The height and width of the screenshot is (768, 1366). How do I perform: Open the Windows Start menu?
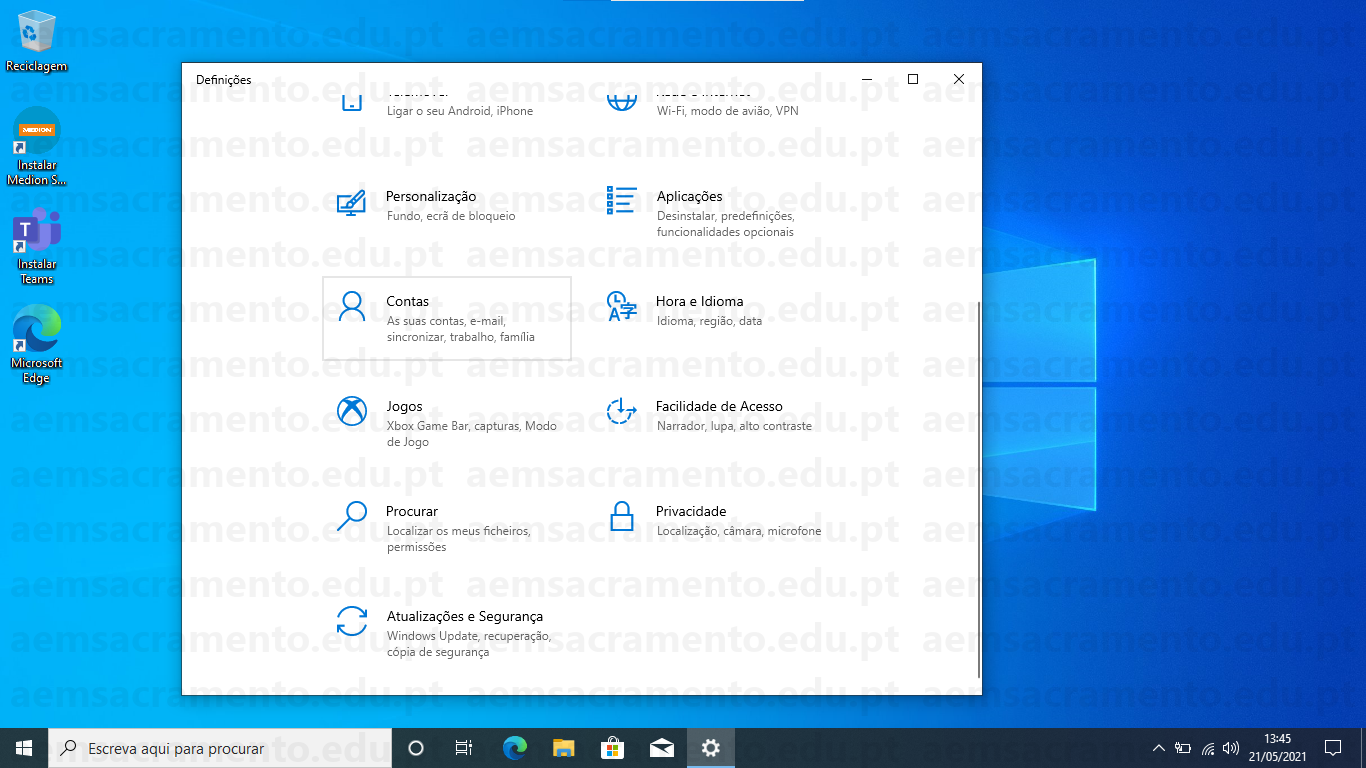click(24, 748)
